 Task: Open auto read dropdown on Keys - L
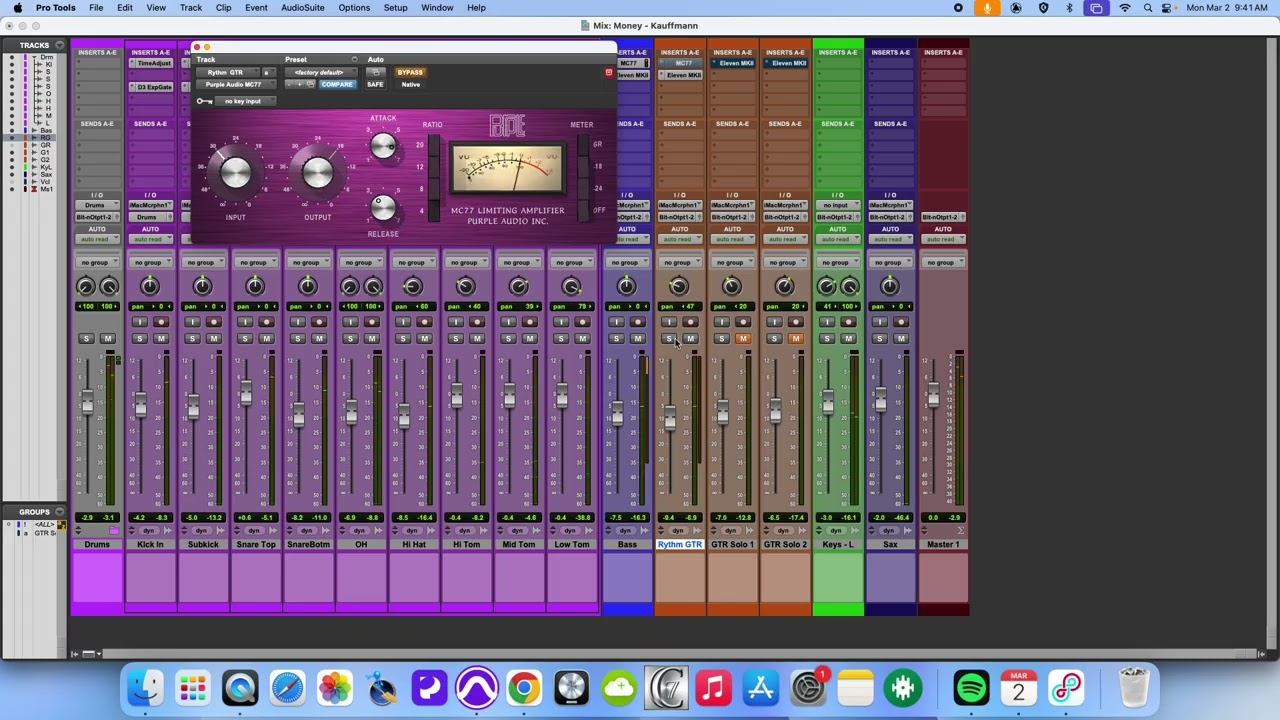[837, 239]
